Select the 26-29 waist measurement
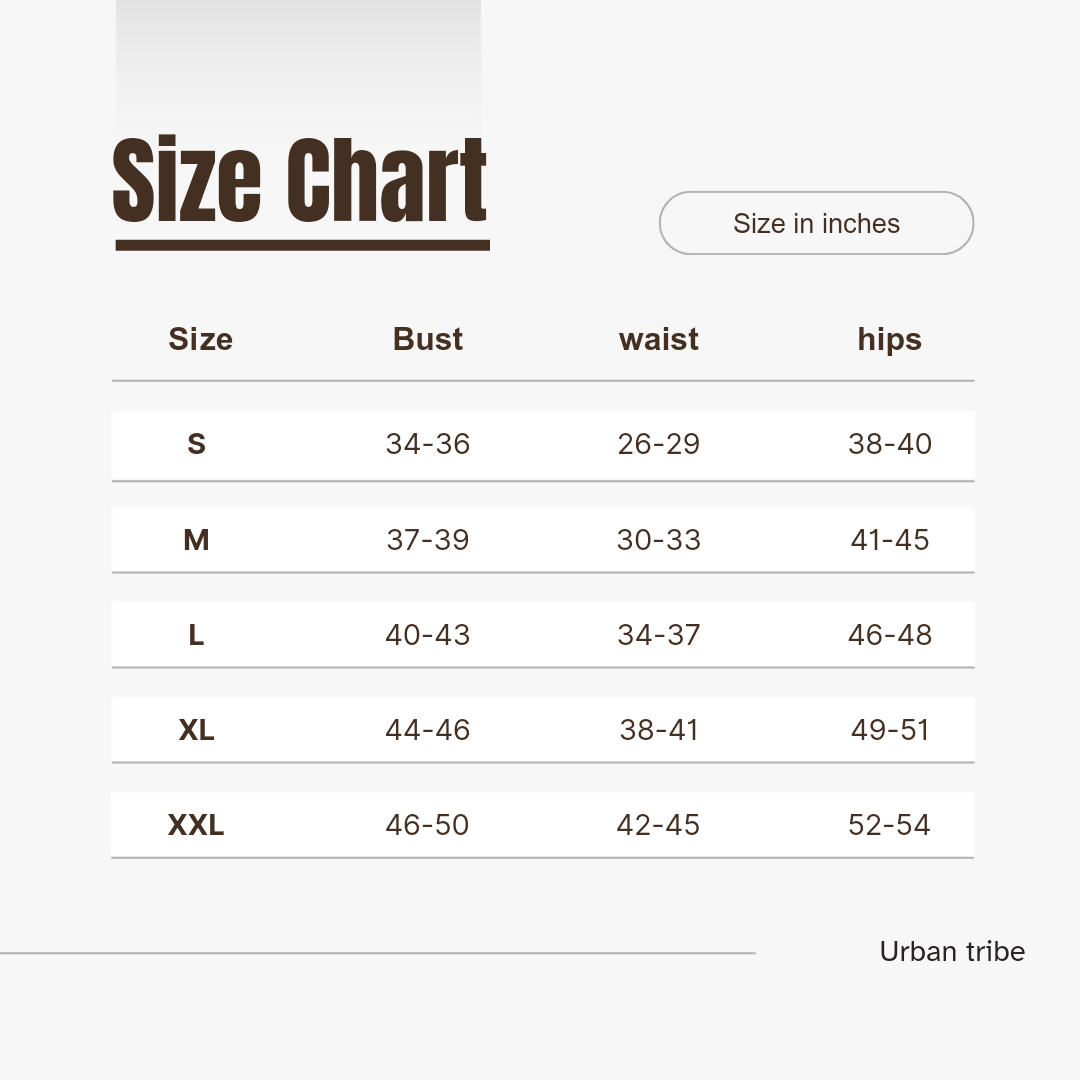1080x1080 pixels. tap(659, 444)
